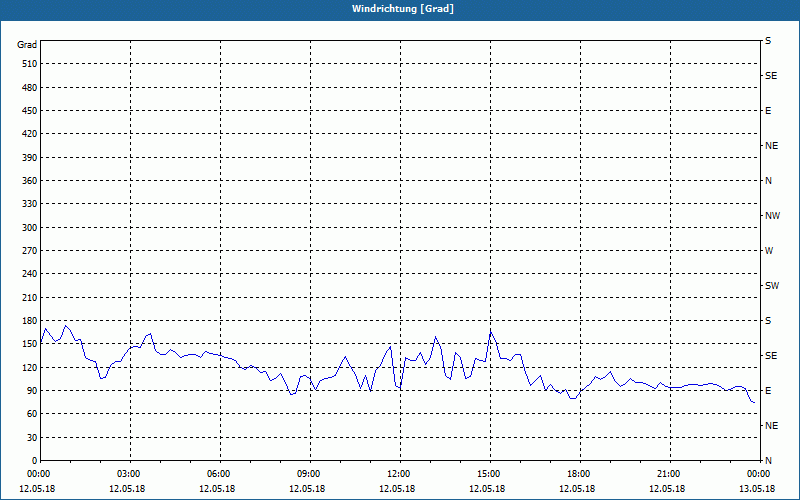800x500 pixels.
Task: Select the y-axis value 510
Action: [x=30, y=64]
